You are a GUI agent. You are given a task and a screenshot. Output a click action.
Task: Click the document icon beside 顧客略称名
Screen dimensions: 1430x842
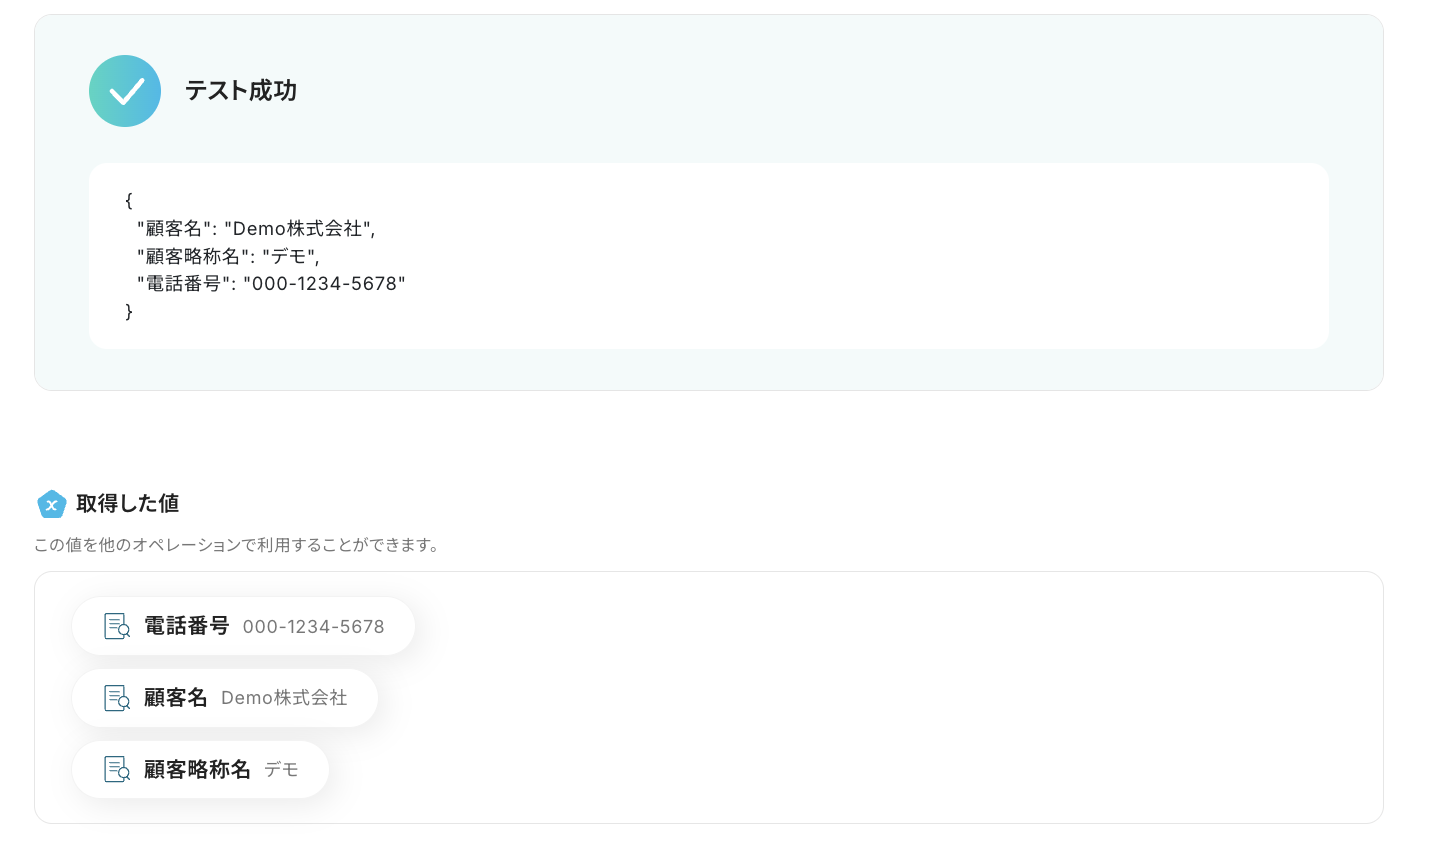(117, 769)
